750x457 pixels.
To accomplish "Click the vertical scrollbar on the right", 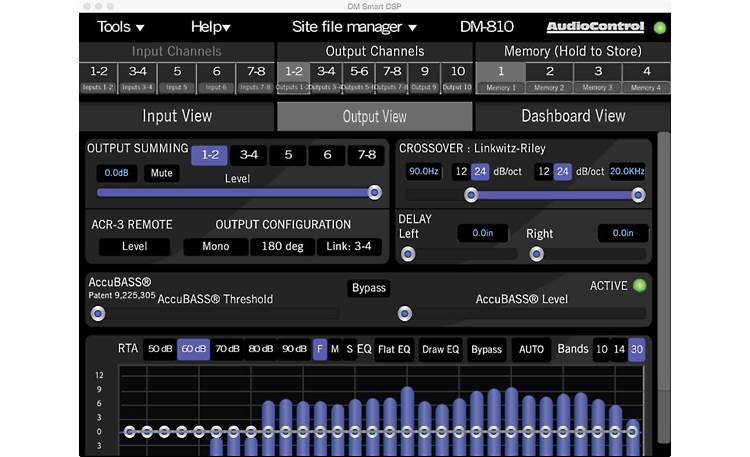I will [663, 287].
